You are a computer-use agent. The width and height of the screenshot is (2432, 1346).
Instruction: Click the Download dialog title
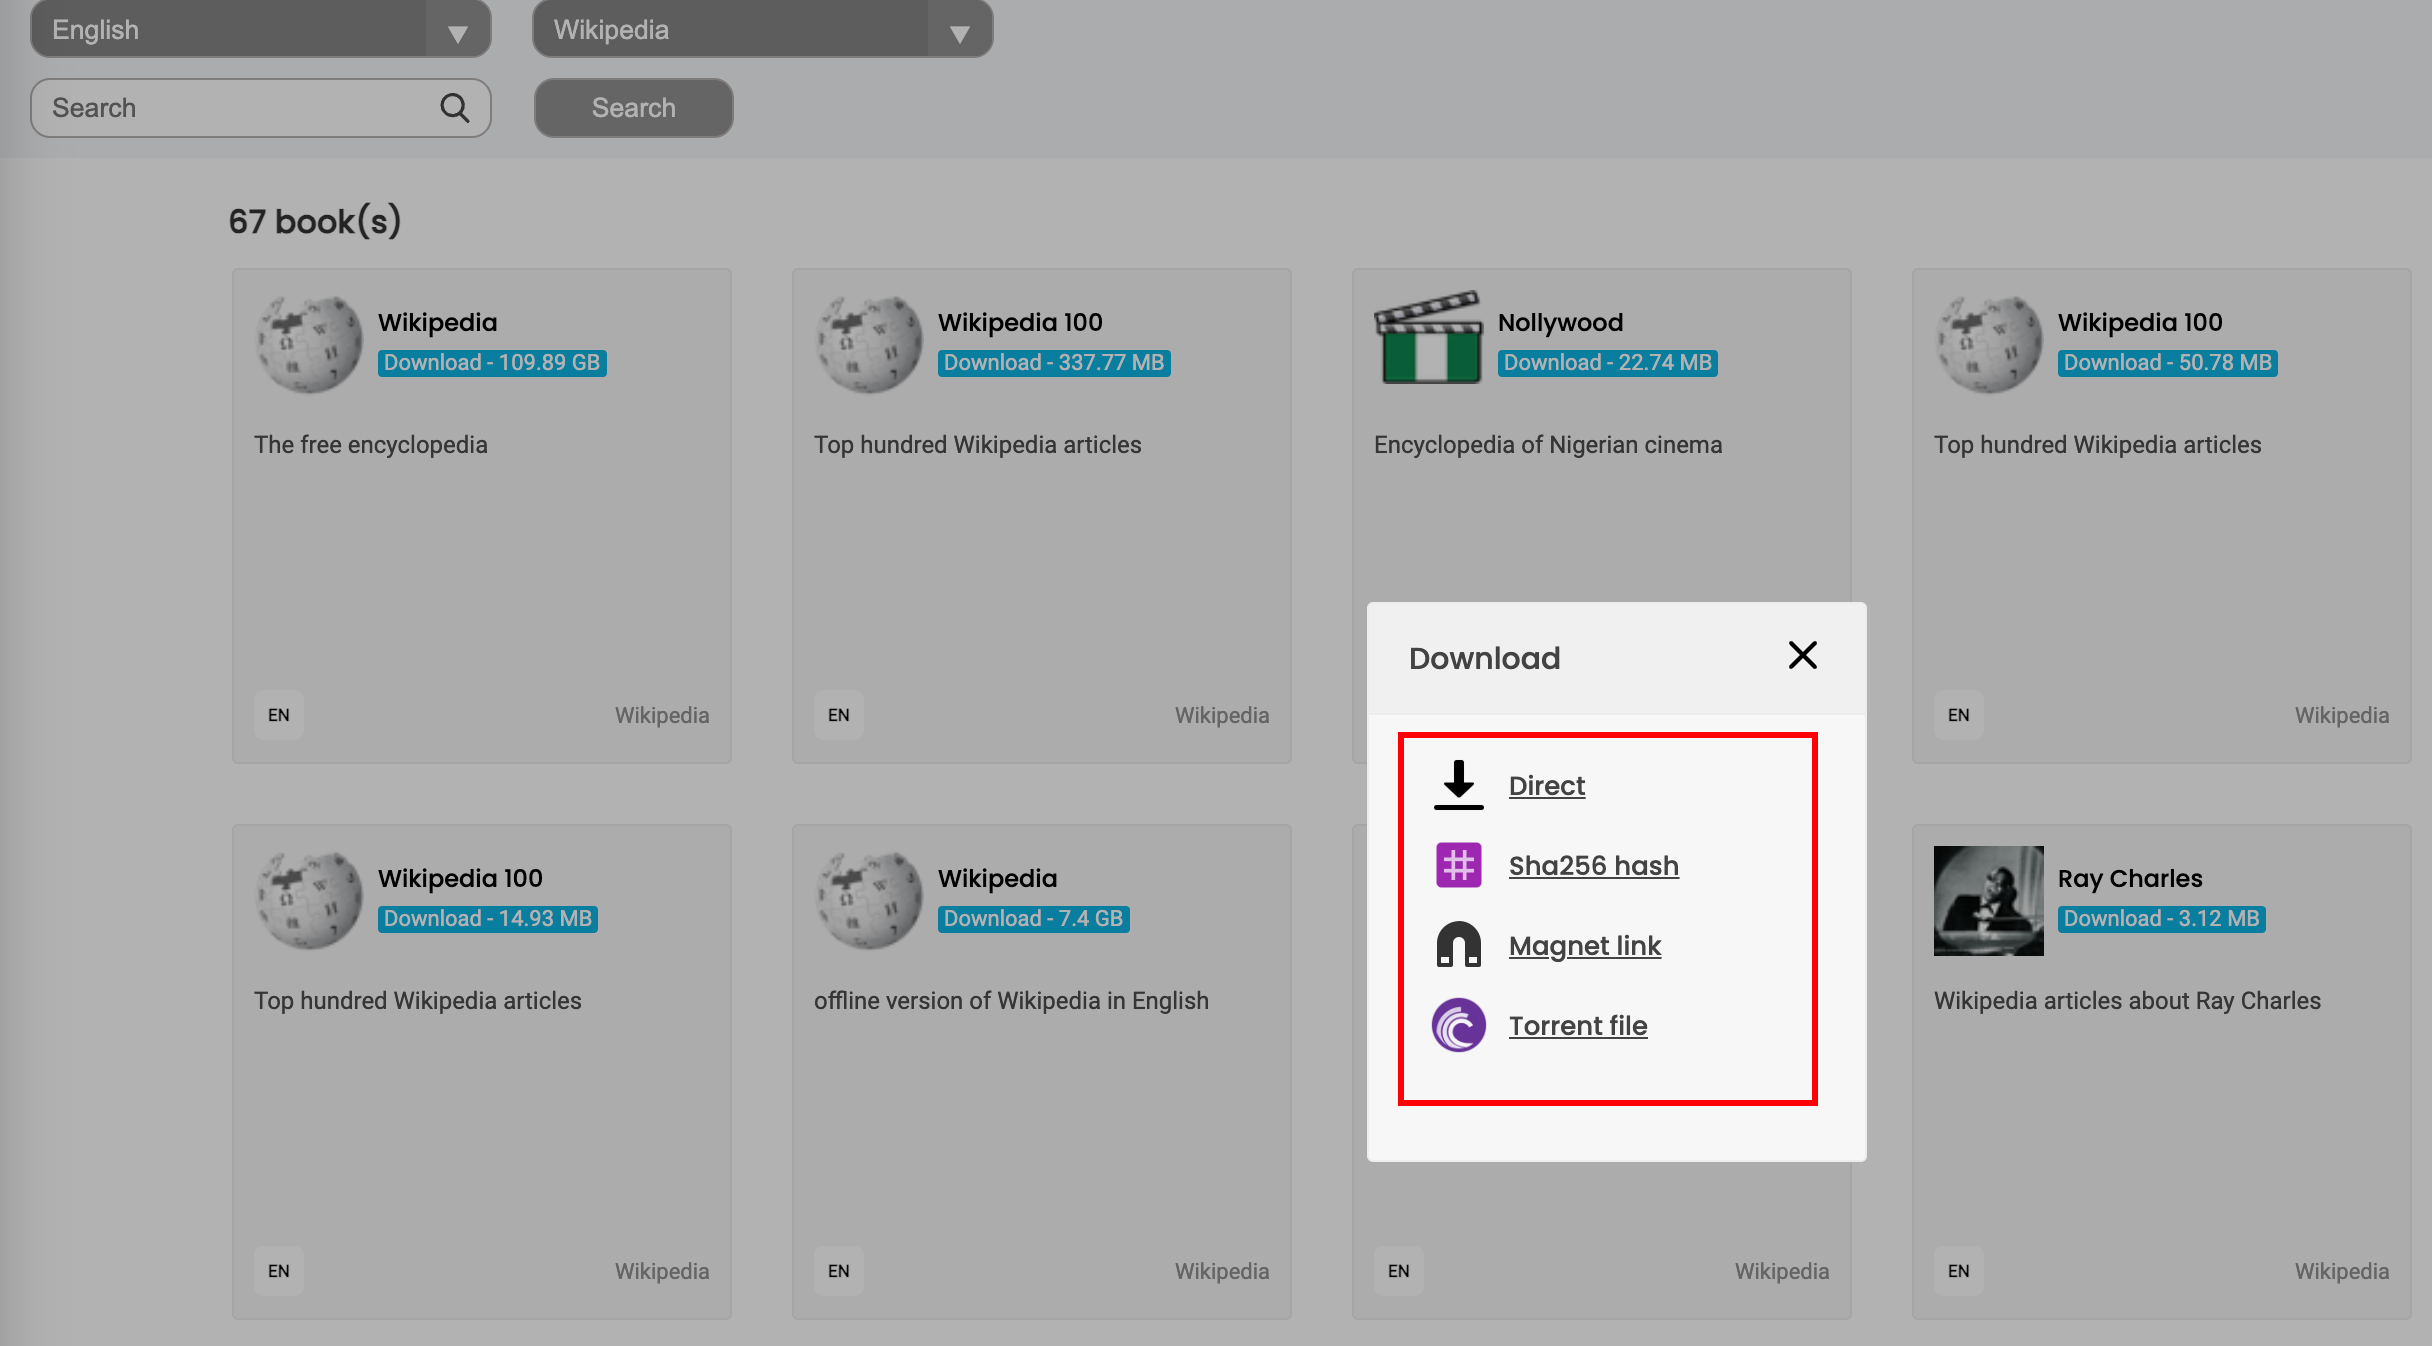(1484, 658)
